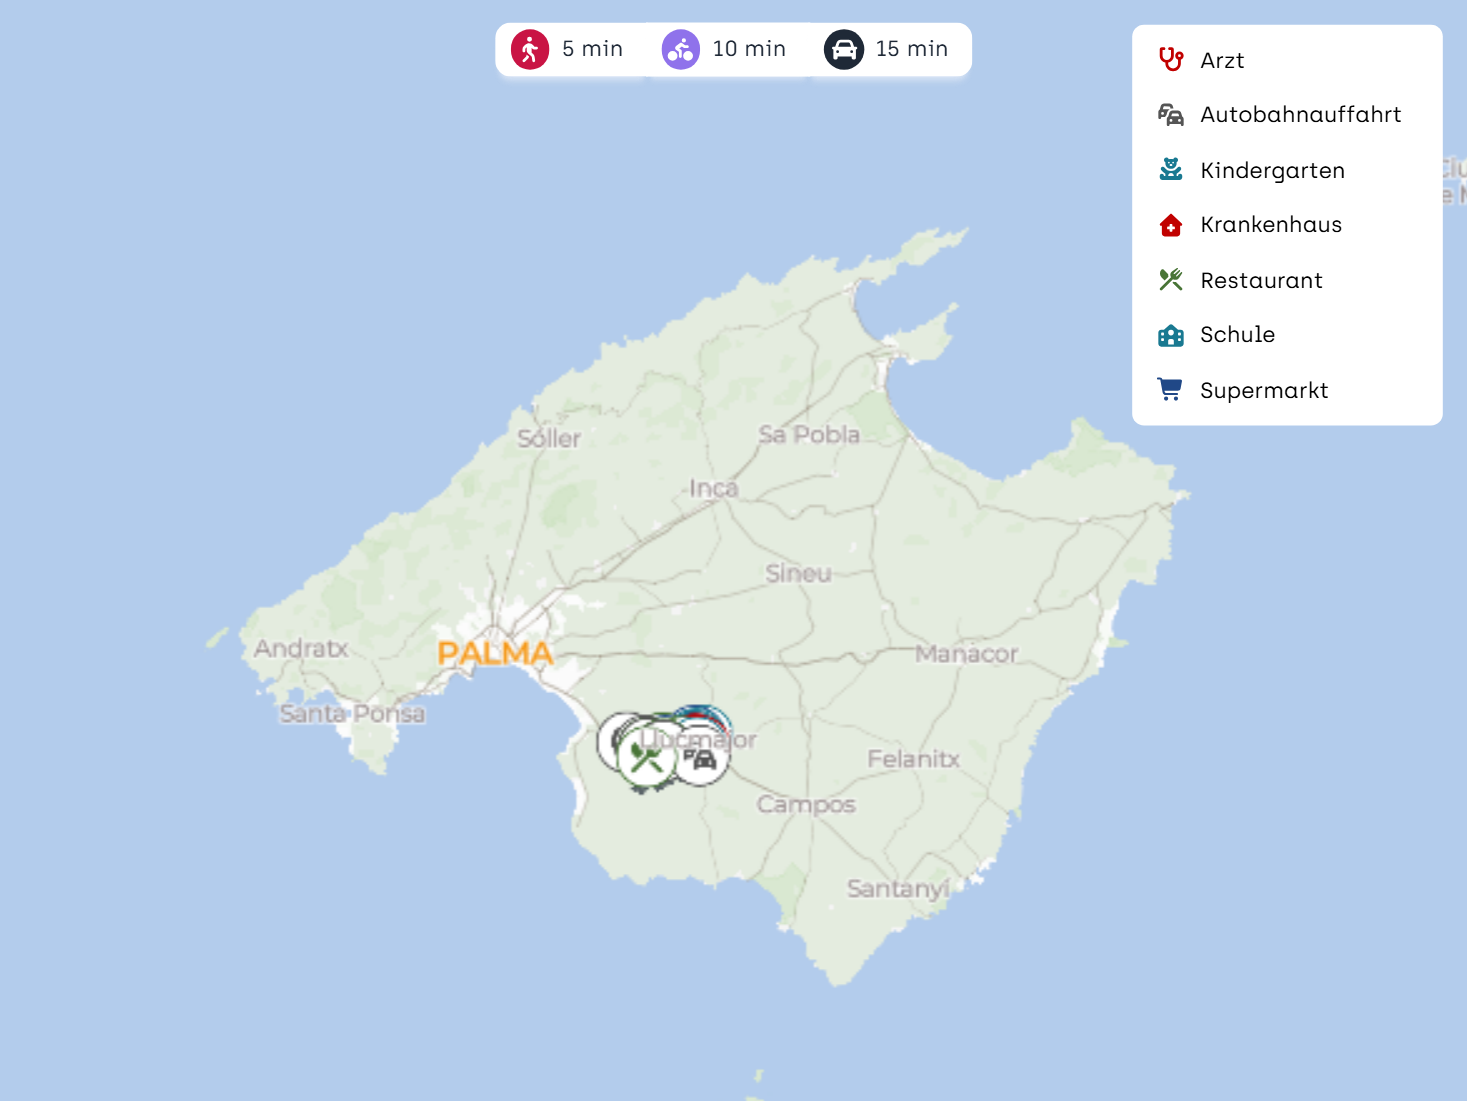The height and width of the screenshot is (1101, 1467).
Task: Click the Arzt stethoscope icon
Action: (x=1170, y=60)
